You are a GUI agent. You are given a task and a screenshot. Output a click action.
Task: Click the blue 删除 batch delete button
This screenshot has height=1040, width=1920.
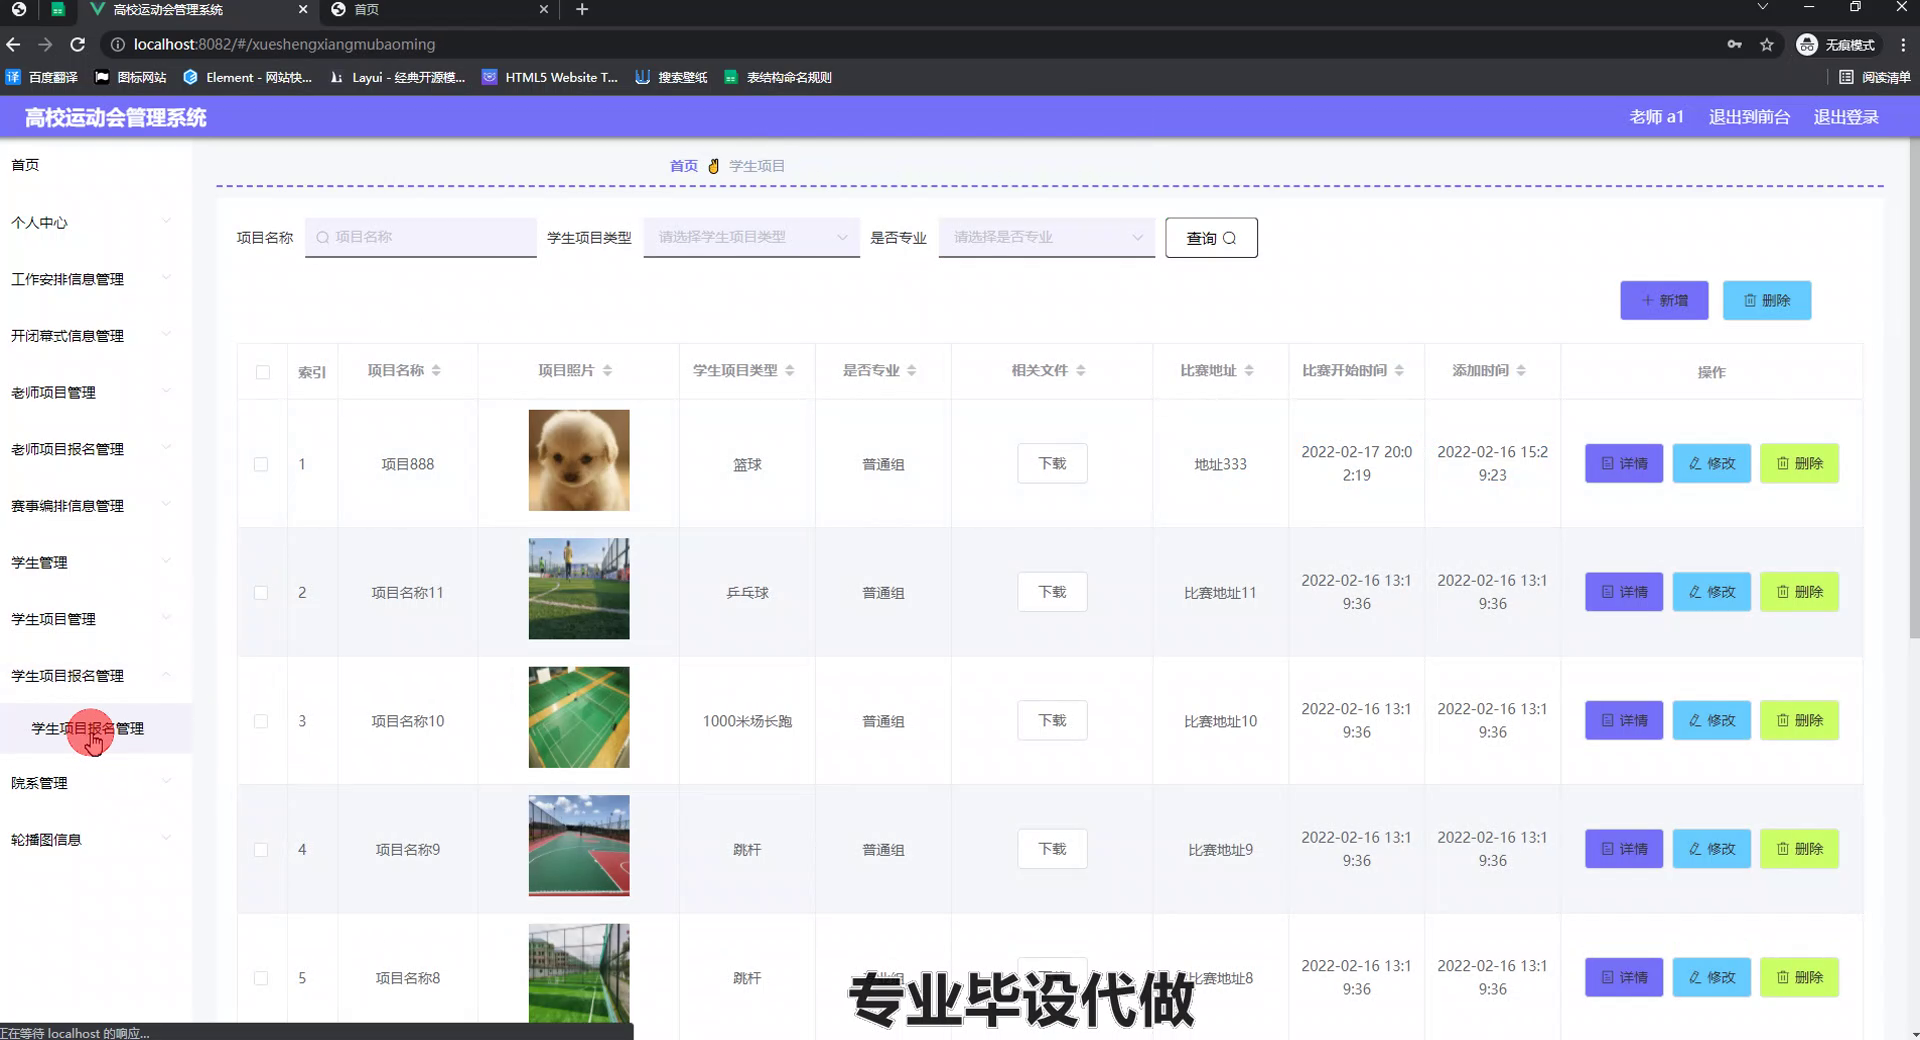1767,300
